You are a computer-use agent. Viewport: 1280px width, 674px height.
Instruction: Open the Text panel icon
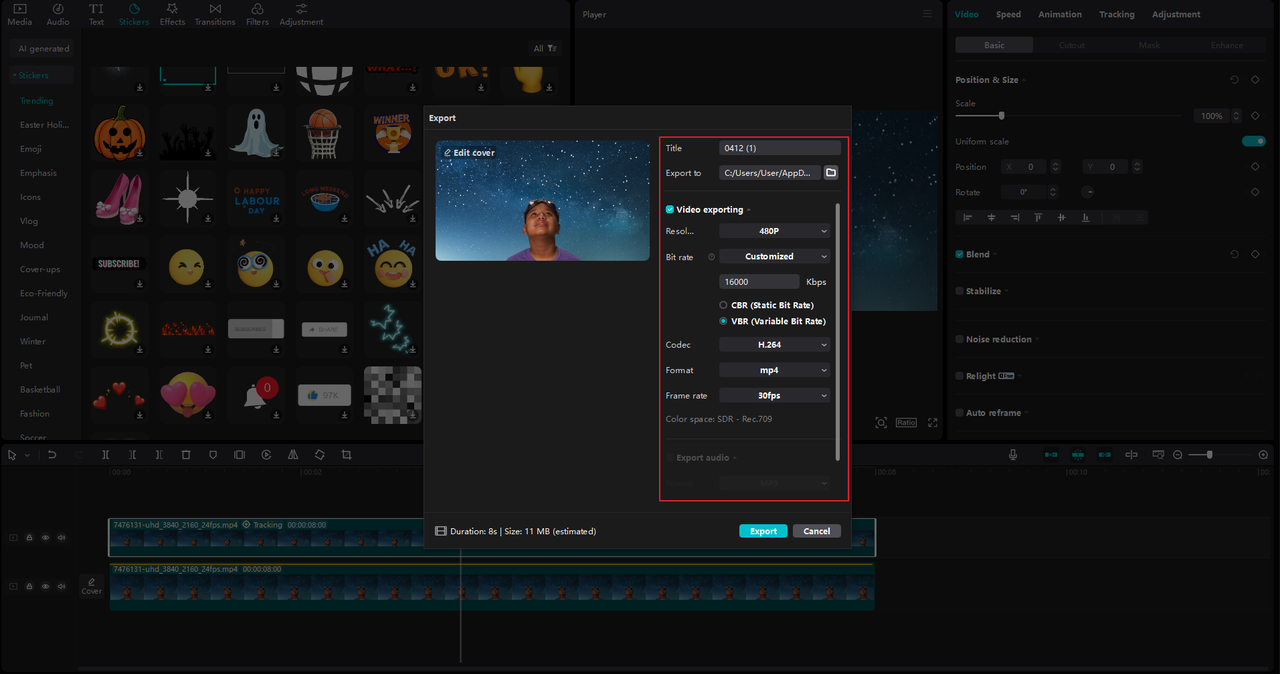coord(96,14)
